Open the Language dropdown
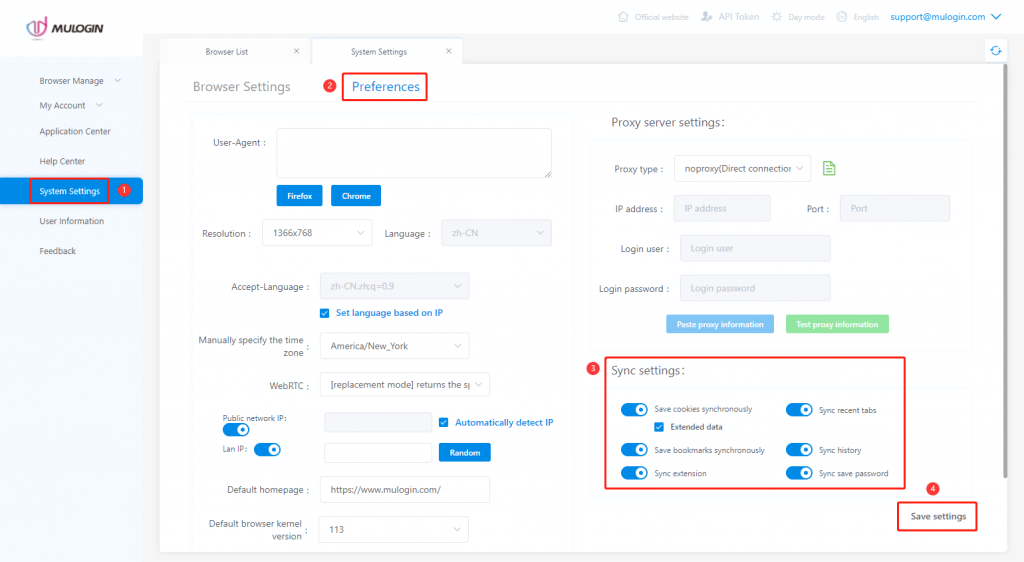 coord(496,233)
